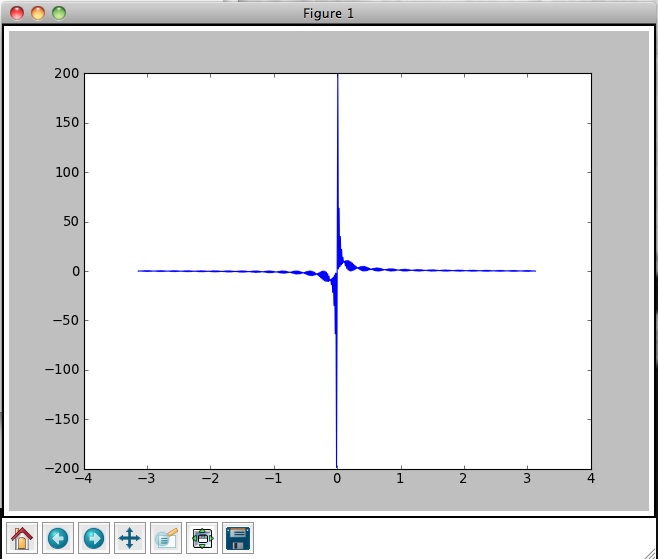Click x-axis label 2

coord(463,478)
